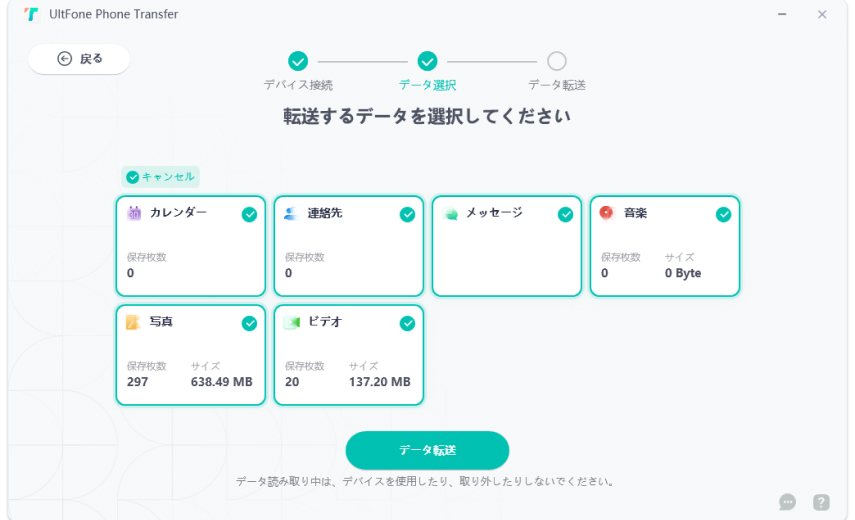This screenshot has width=855, height=520.
Task: Click the messages (メッセージ) bubble icon
Action: 450,213
